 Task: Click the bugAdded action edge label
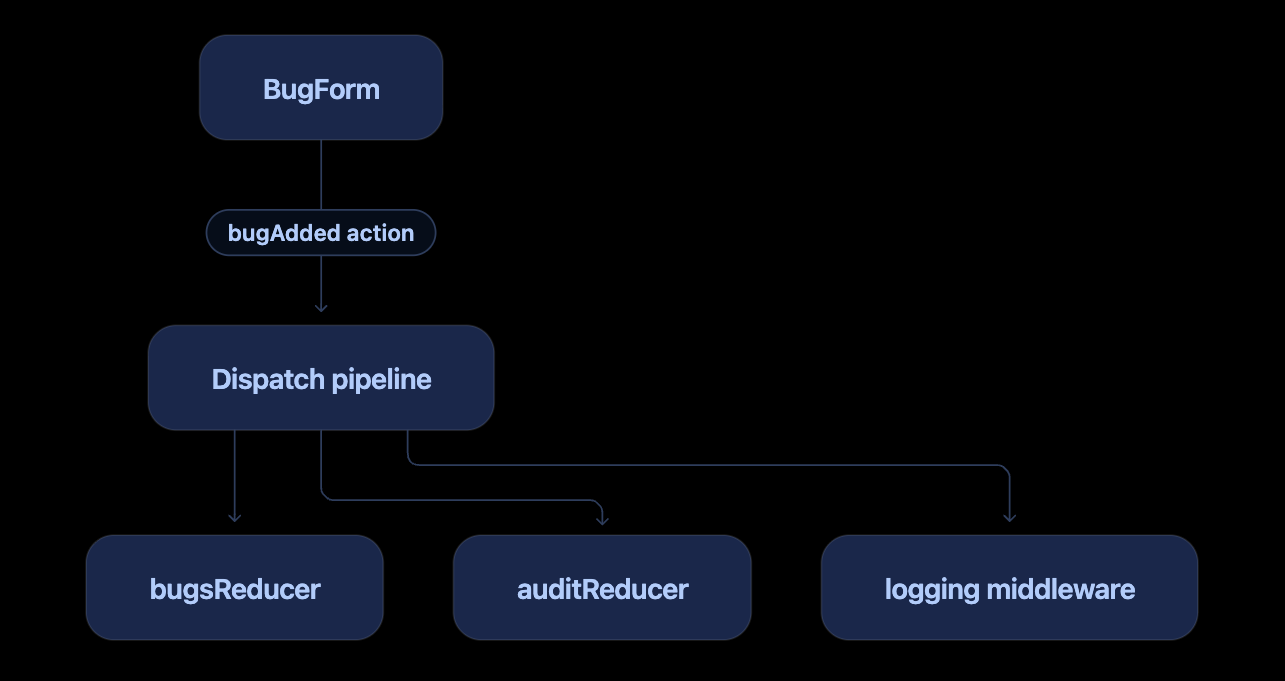click(321, 233)
